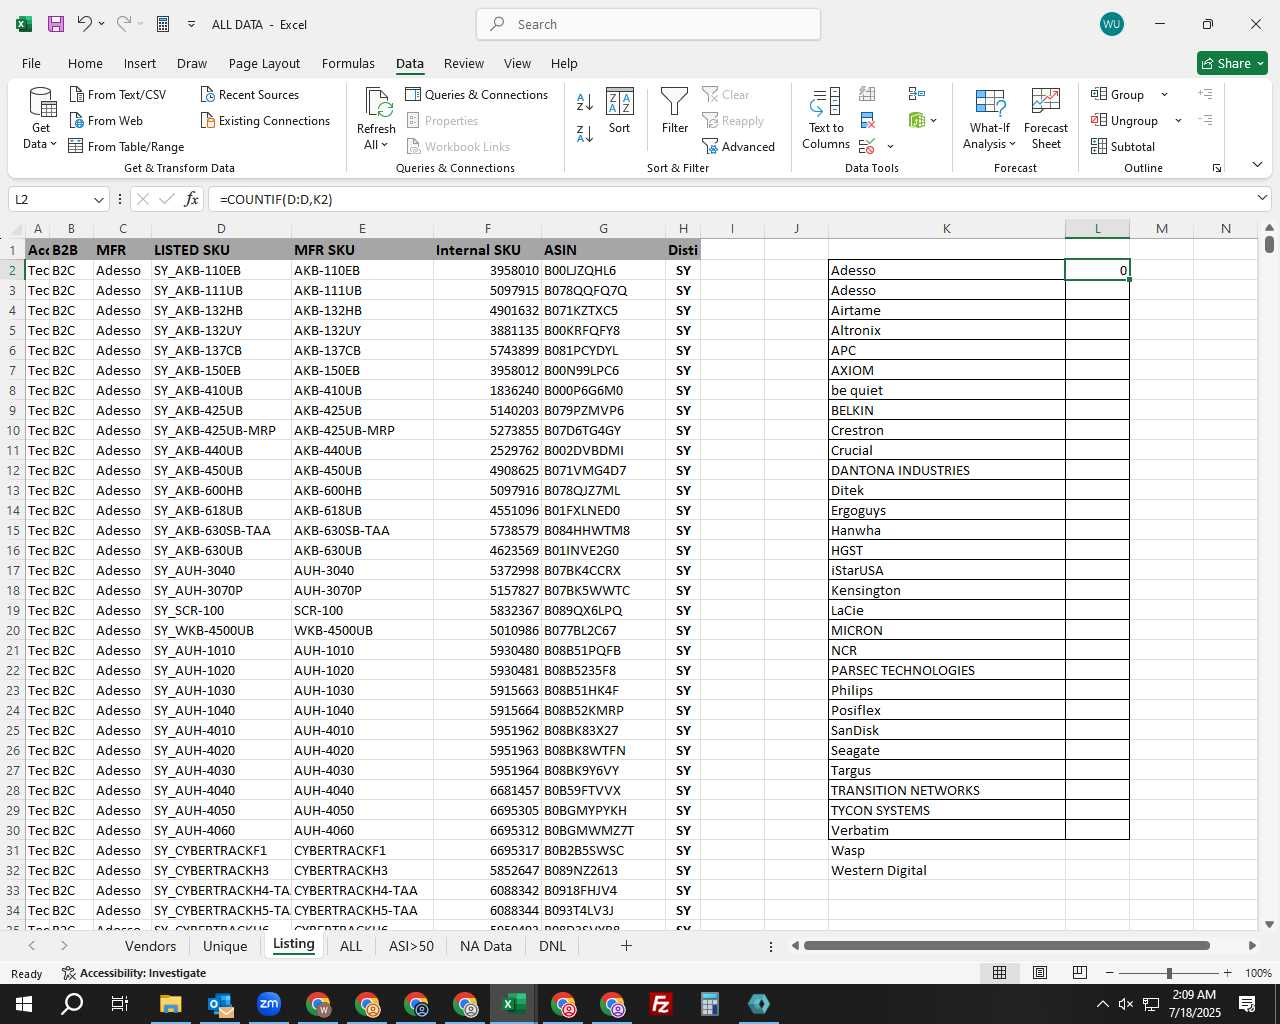
Task: Open Queries & Connections pane
Action: (x=476, y=94)
